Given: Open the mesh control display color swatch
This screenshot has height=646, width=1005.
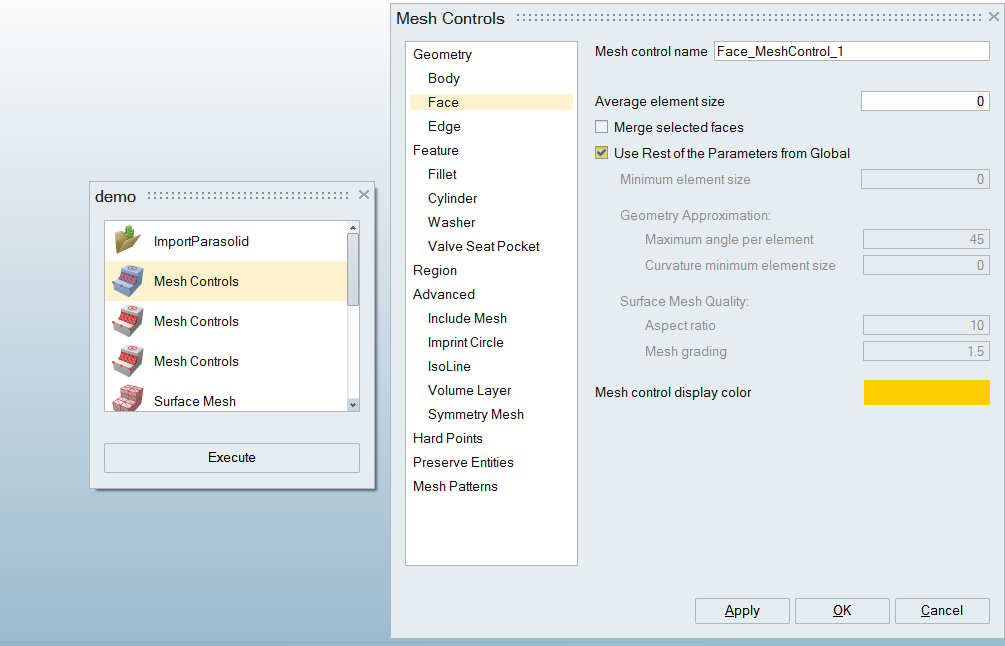Looking at the screenshot, I should click(x=926, y=392).
